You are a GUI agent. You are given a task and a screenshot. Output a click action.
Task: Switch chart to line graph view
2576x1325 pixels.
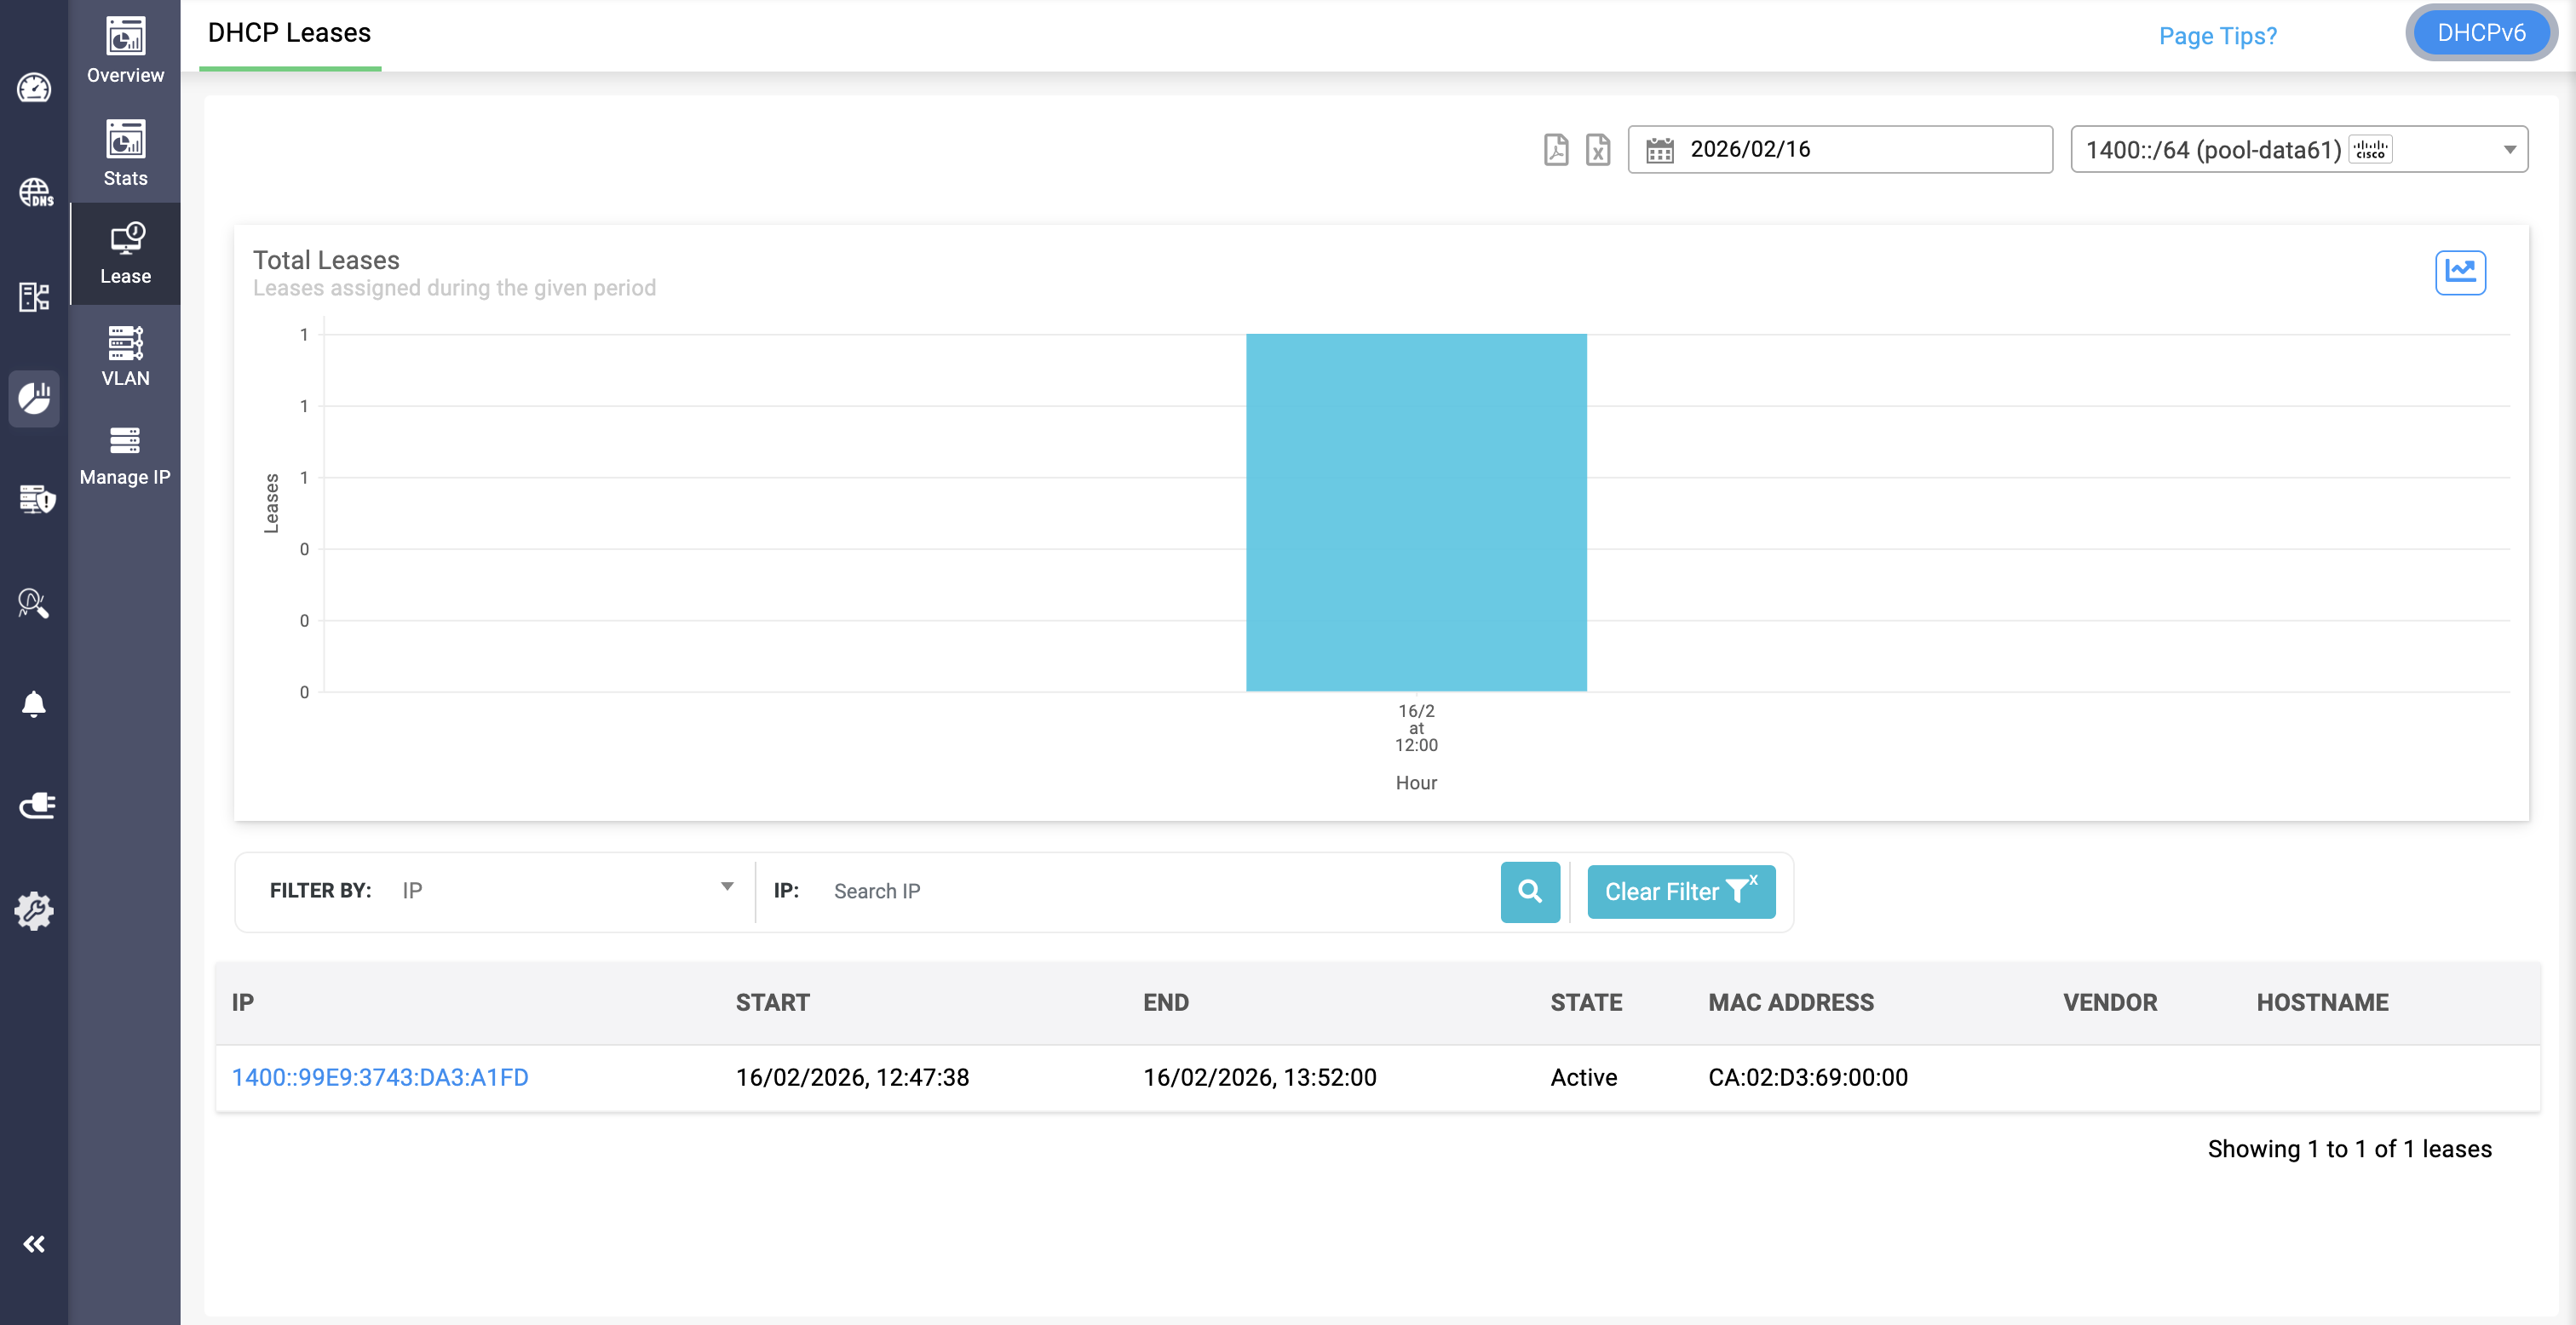pos(2459,272)
